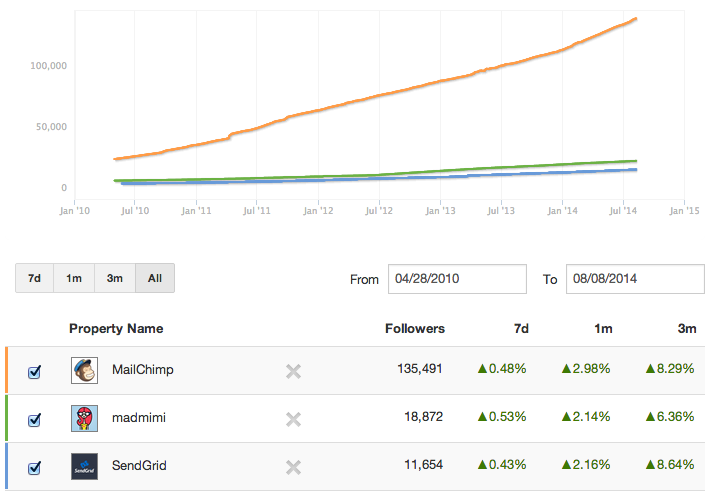Screen dimensions: 714x498
Task: Click the madmimi avatar icon
Action: coord(84,418)
